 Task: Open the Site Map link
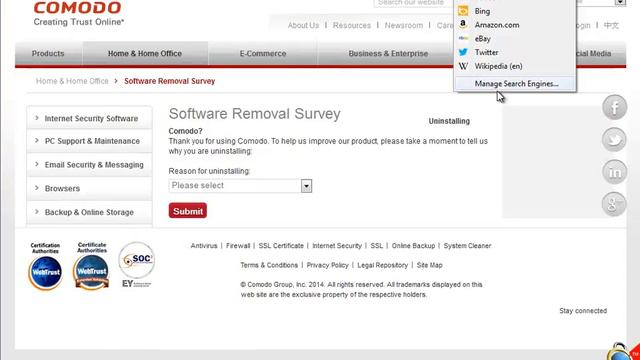(x=430, y=265)
